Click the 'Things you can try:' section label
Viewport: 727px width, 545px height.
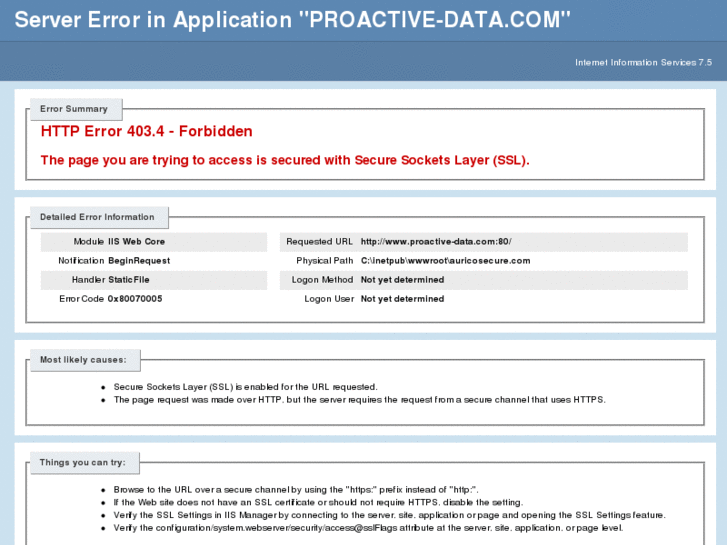pos(83,462)
